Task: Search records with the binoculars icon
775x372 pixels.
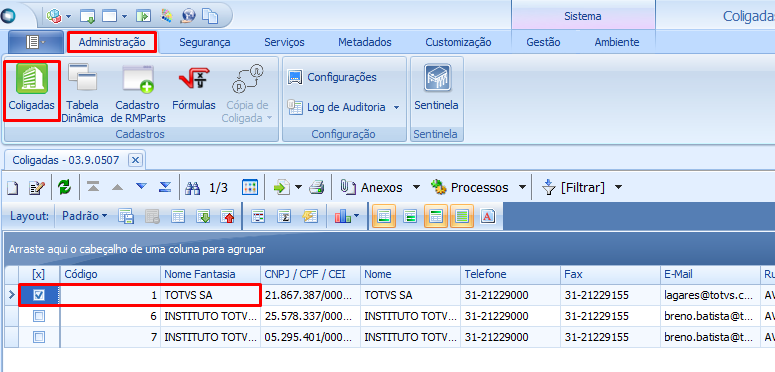Action: [x=192, y=188]
